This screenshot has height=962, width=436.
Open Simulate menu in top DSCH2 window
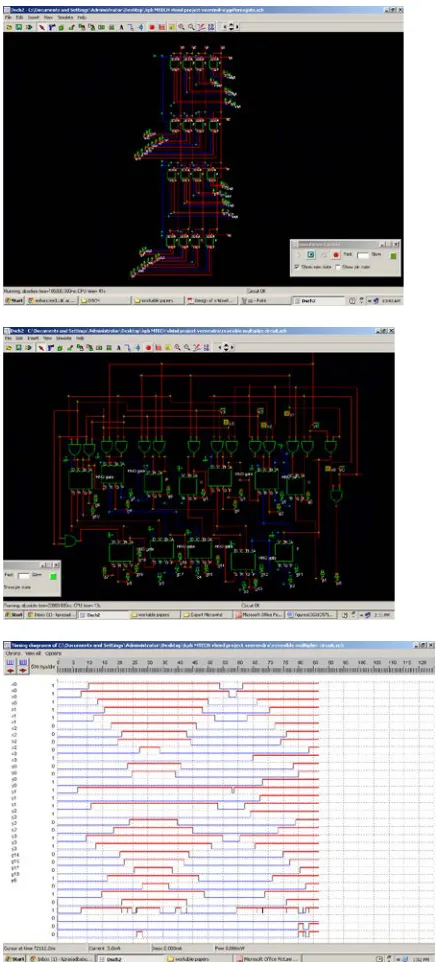tap(64, 18)
